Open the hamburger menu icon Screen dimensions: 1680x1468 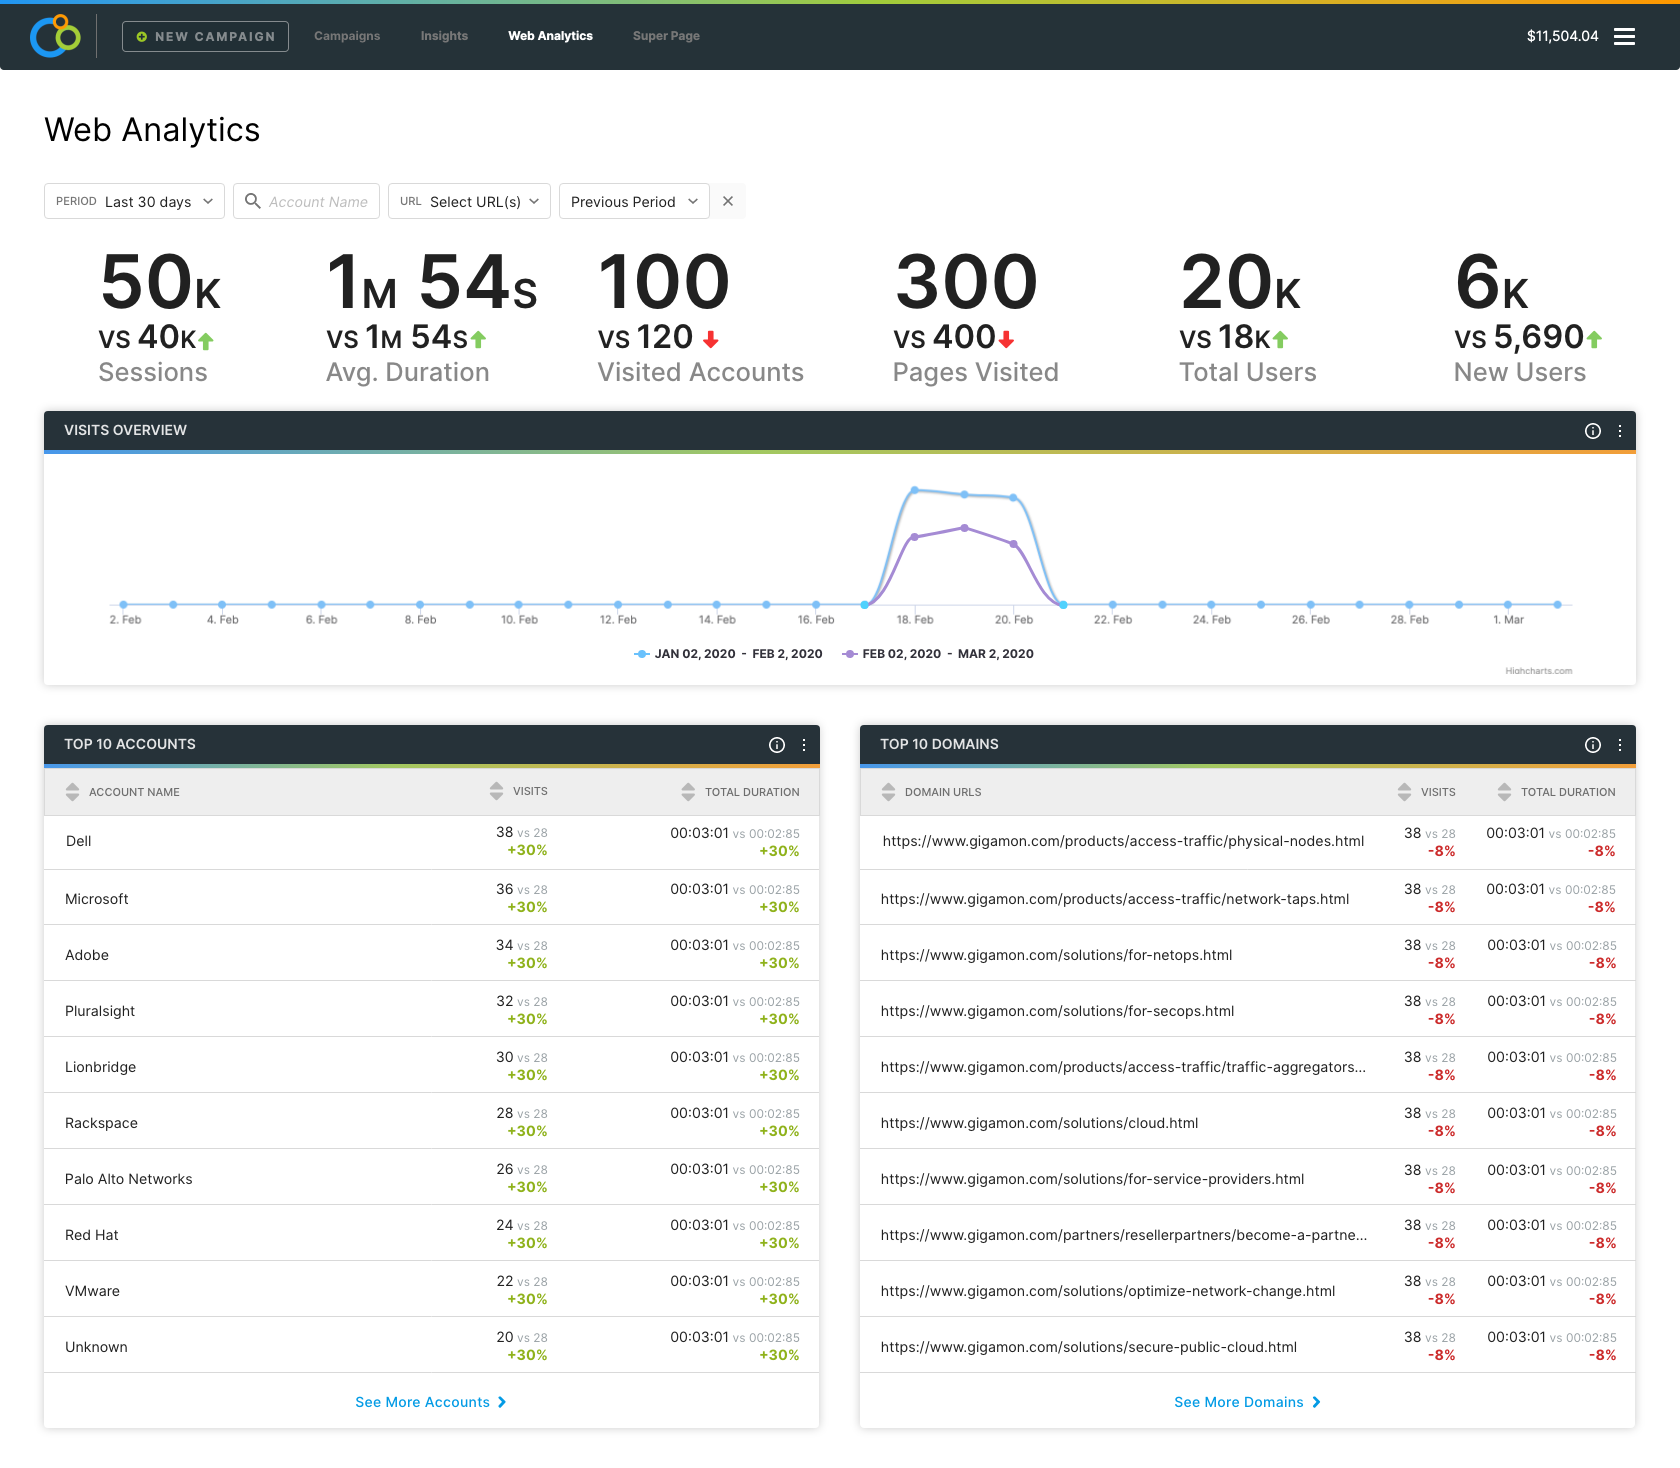point(1624,36)
